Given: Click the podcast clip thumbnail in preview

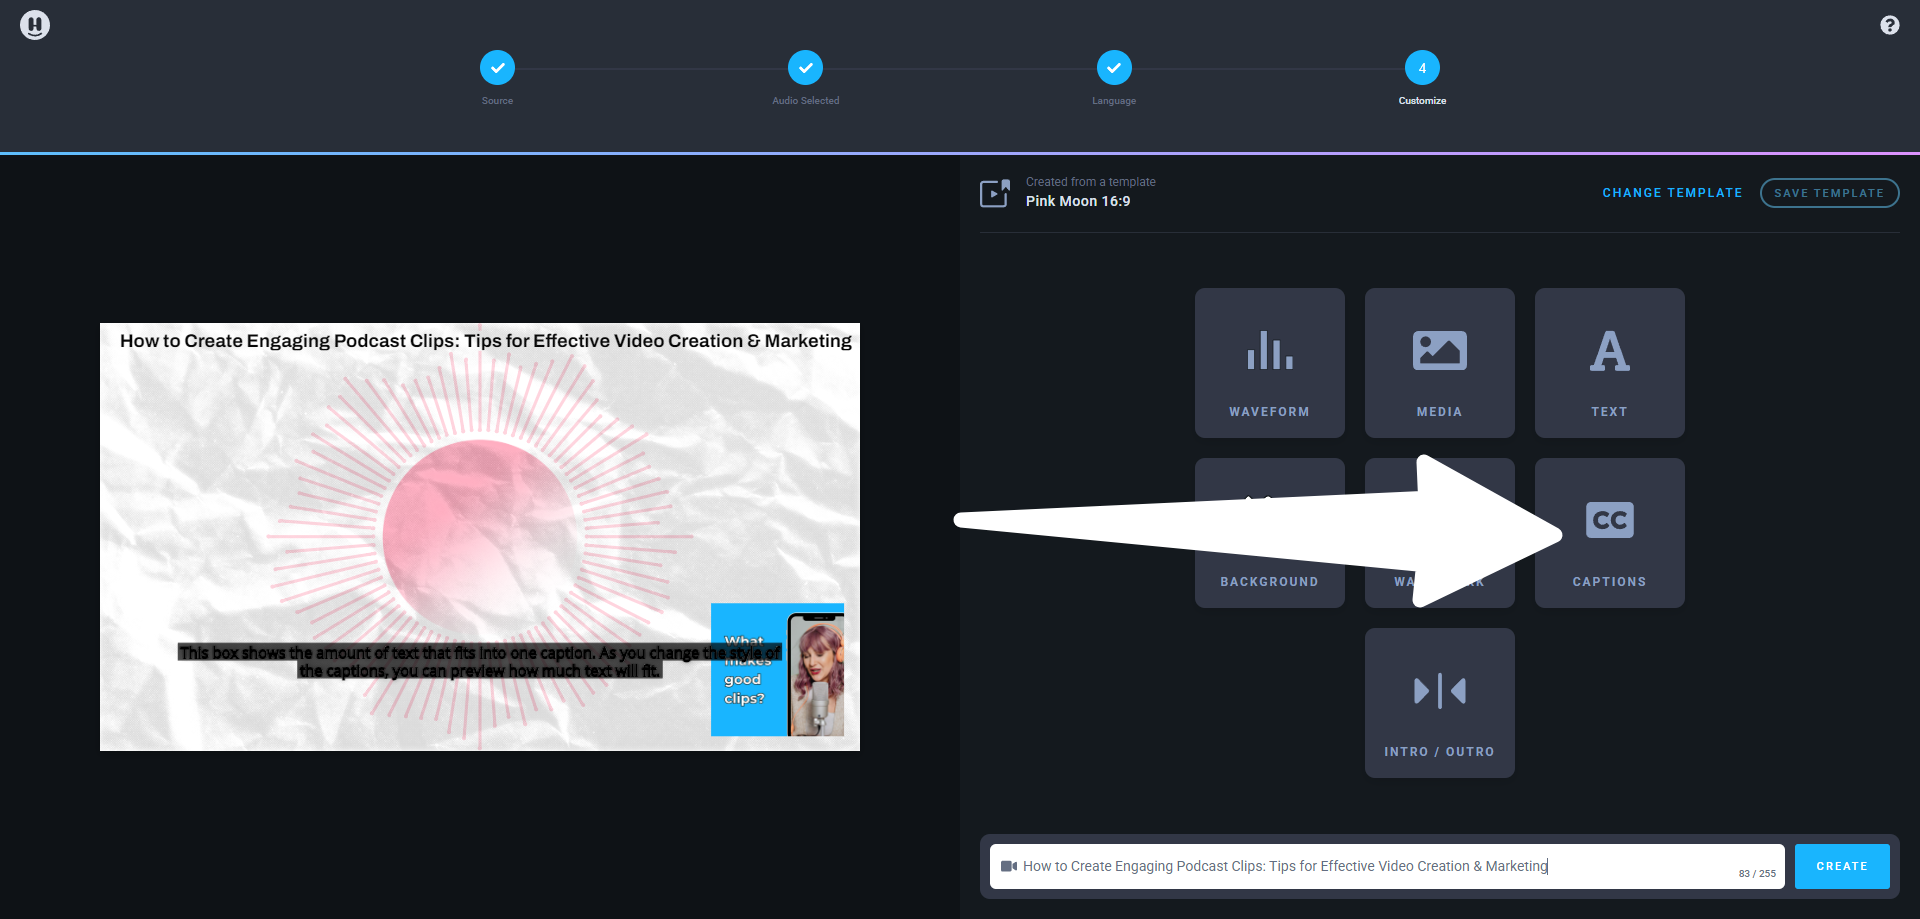Looking at the screenshot, I should (x=777, y=669).
